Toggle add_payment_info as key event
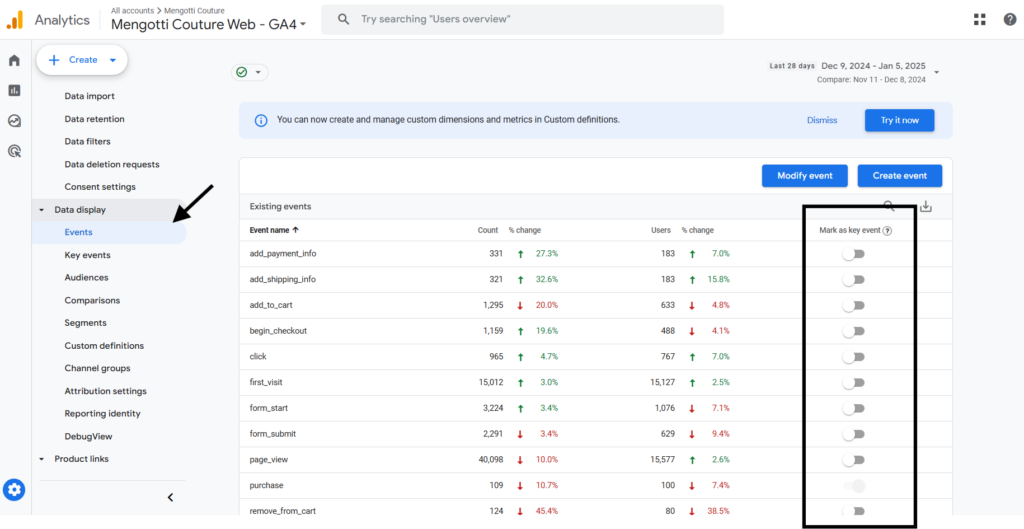This screenshot has height=529, width=1024. (x=853, y=253)
